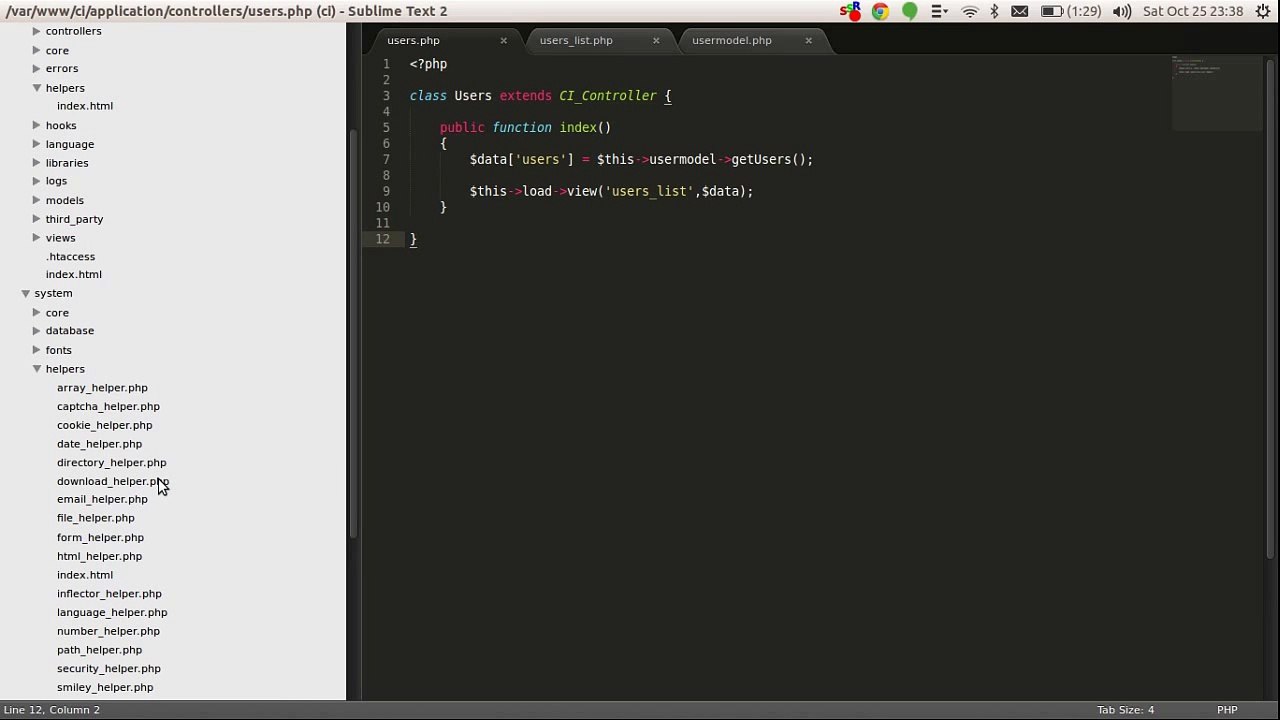Expand the logs folder
Screen dimensions: 1280x720
[36, 182]
